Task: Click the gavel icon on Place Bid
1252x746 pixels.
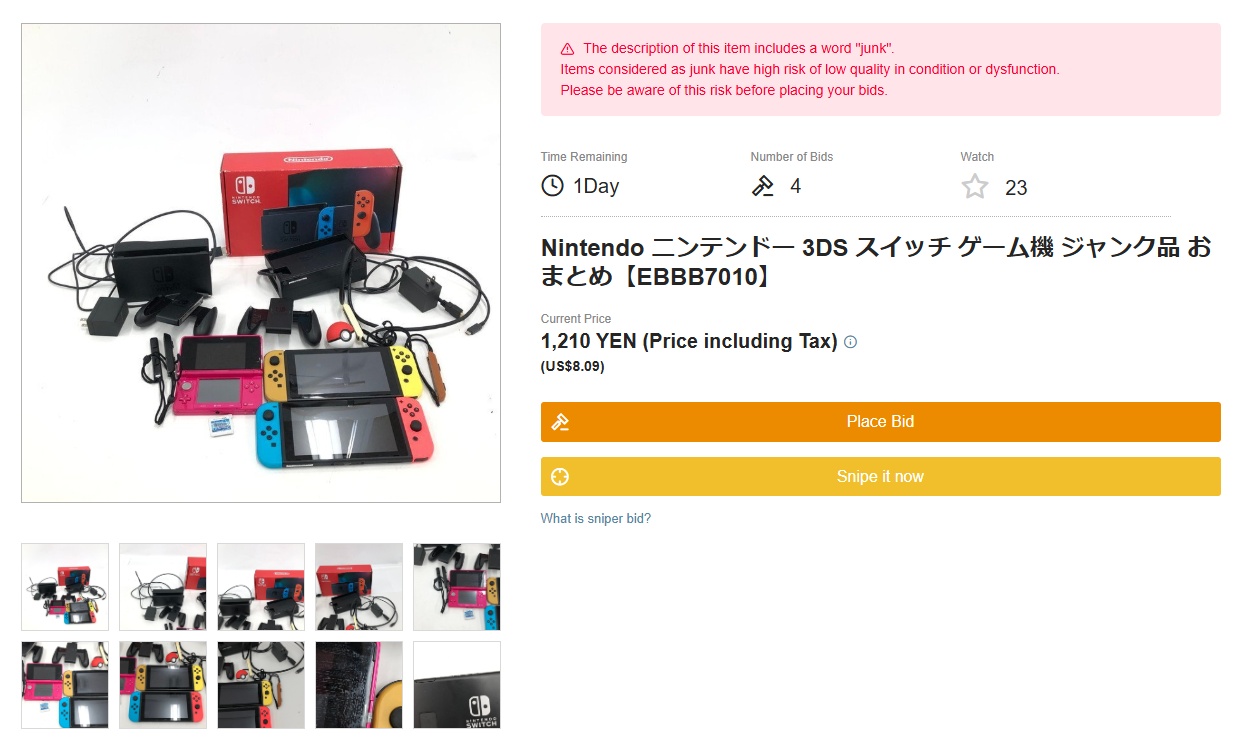Action: 561,422
